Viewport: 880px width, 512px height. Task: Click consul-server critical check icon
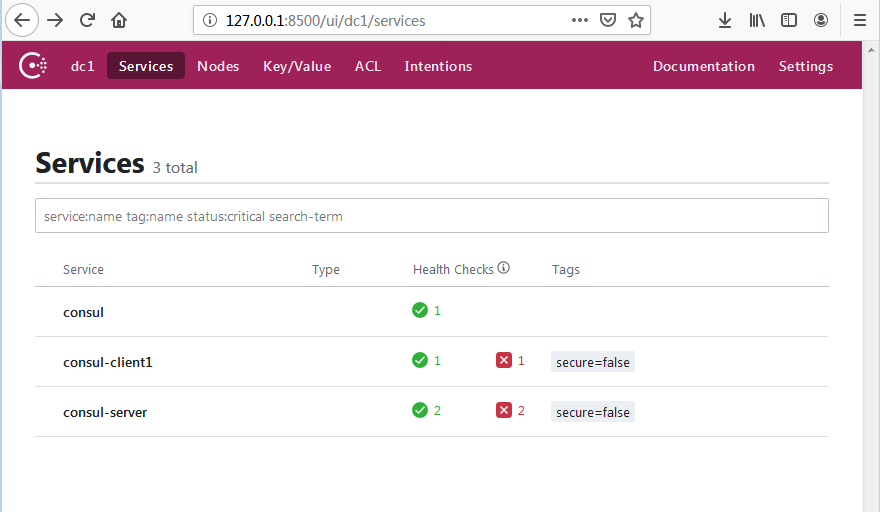(x=504, y=410)
